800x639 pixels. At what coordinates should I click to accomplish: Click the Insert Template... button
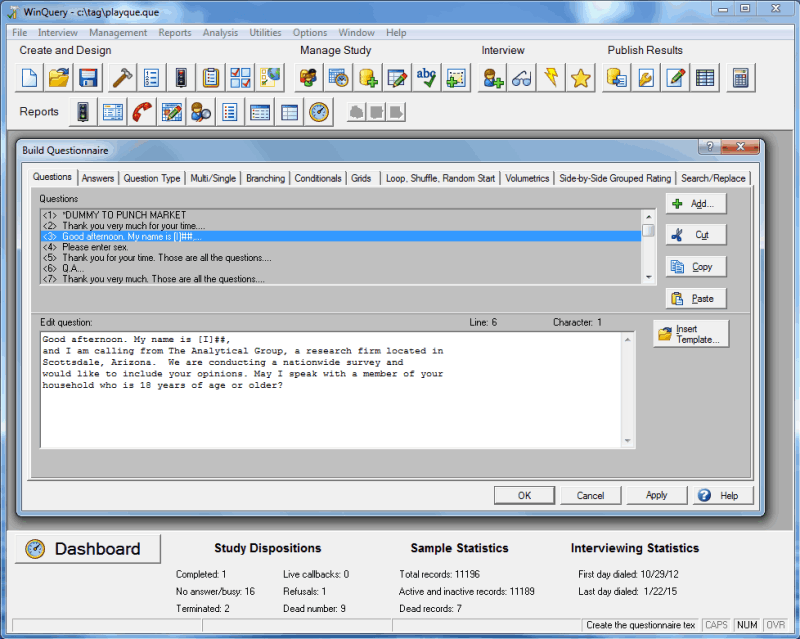(691, 334)
